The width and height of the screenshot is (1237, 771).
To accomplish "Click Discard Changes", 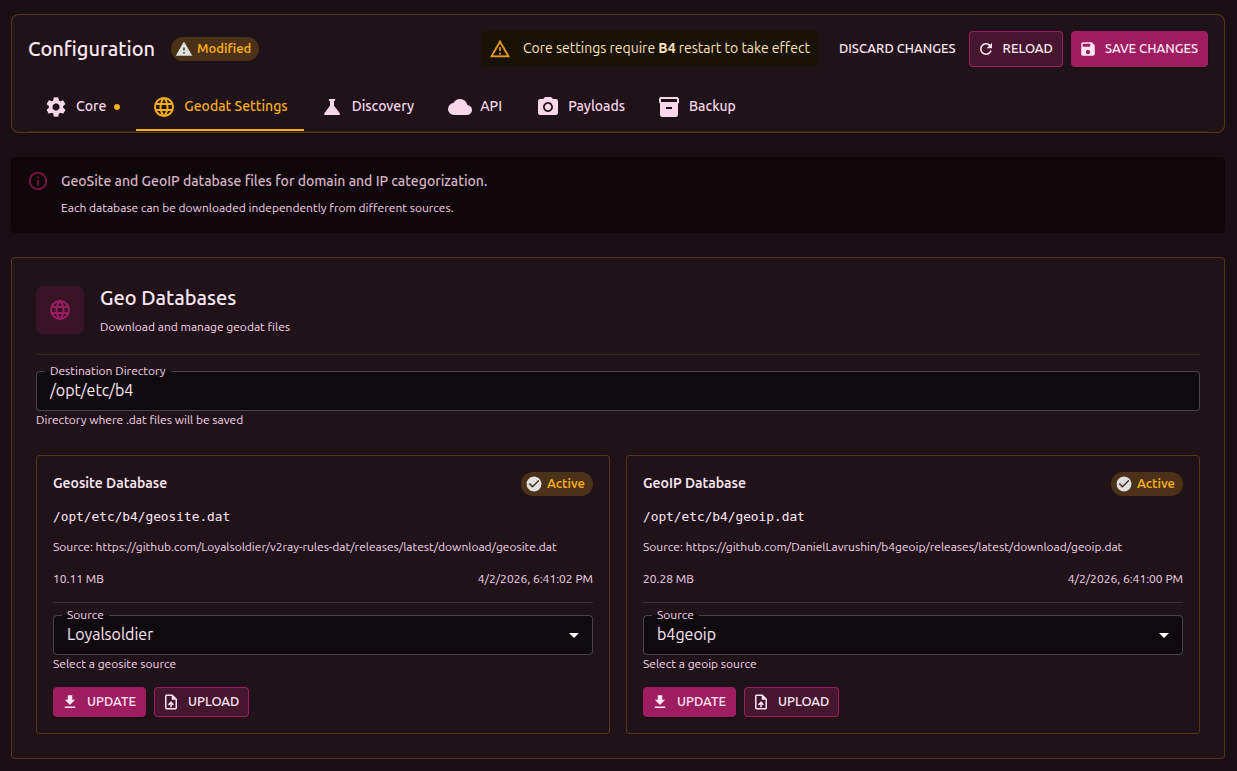I will tap(897, 49).
